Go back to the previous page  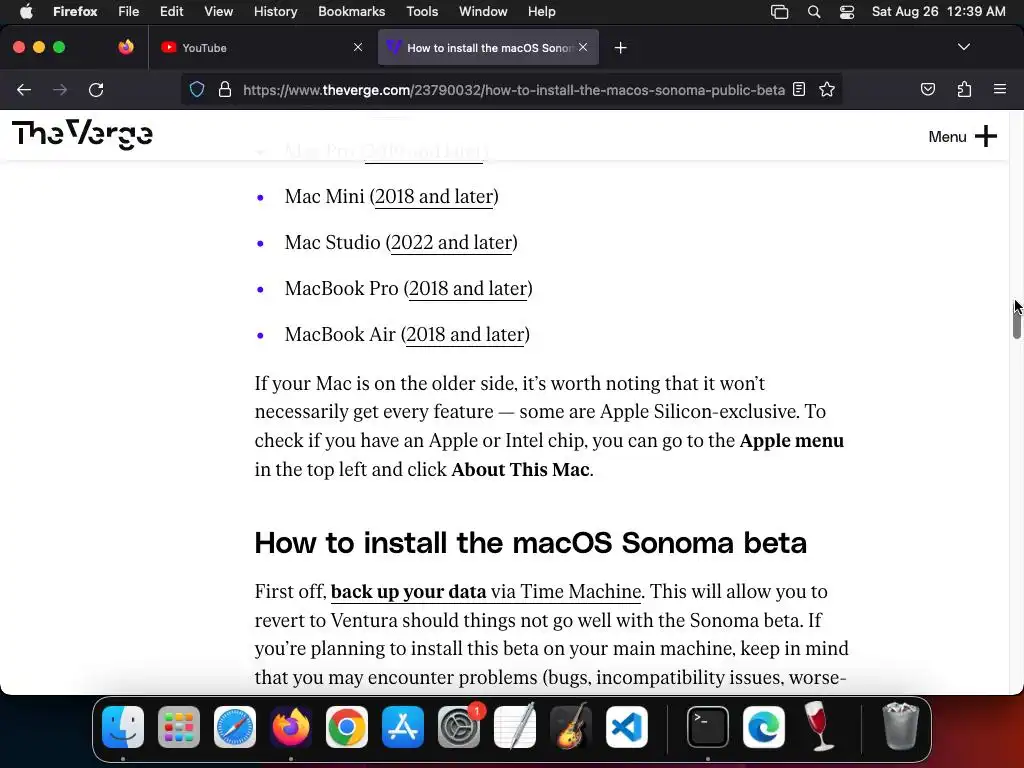coord(24,89)
